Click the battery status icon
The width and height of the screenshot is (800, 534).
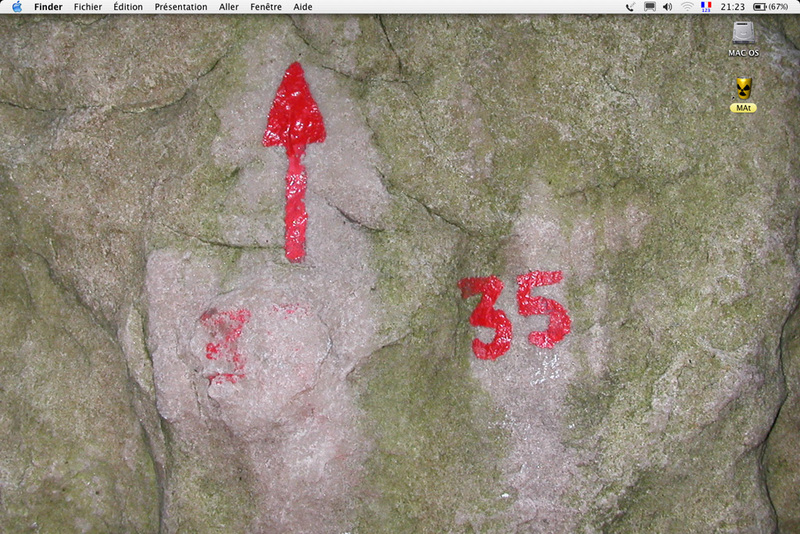[760, 7]
